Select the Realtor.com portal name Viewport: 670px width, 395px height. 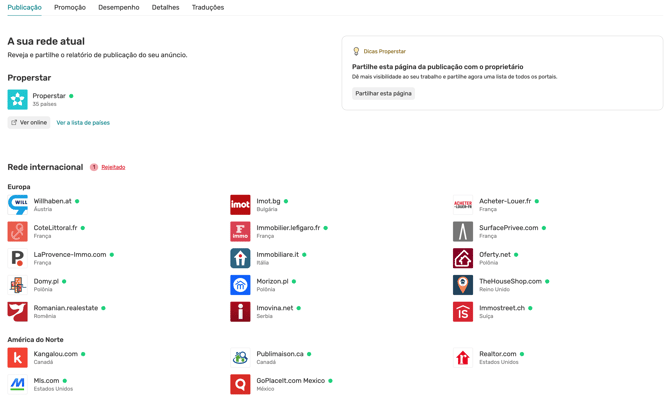[x=498, y=354]
